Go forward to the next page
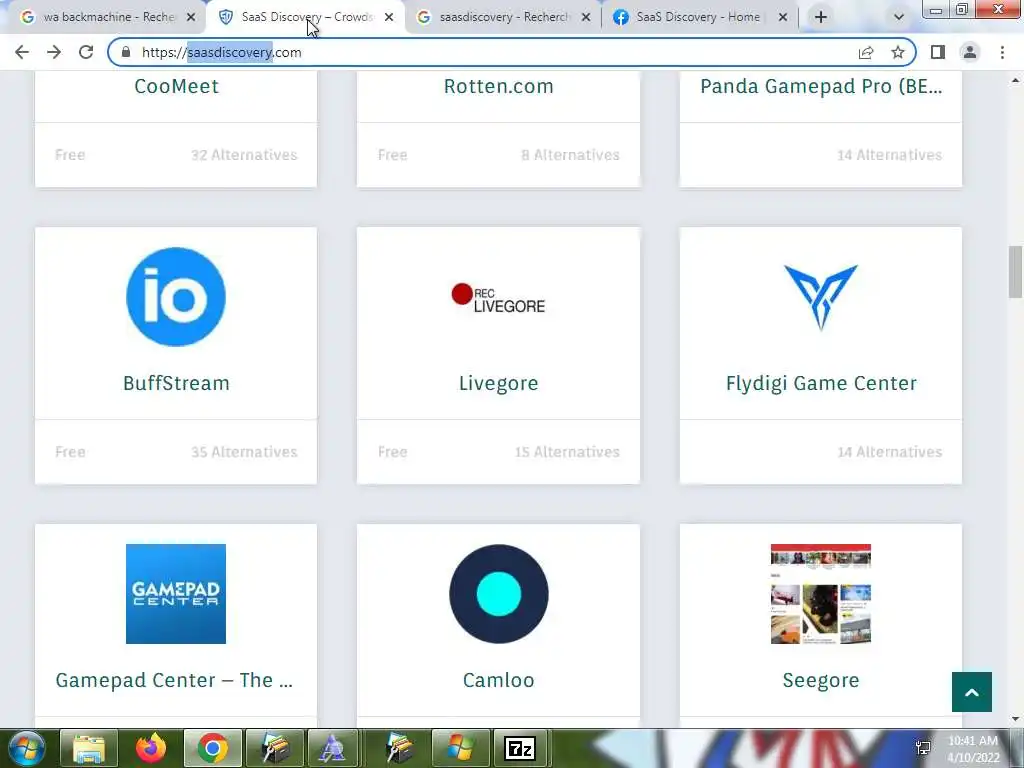The image size is (1024, 768). click(x=54, y=52)
